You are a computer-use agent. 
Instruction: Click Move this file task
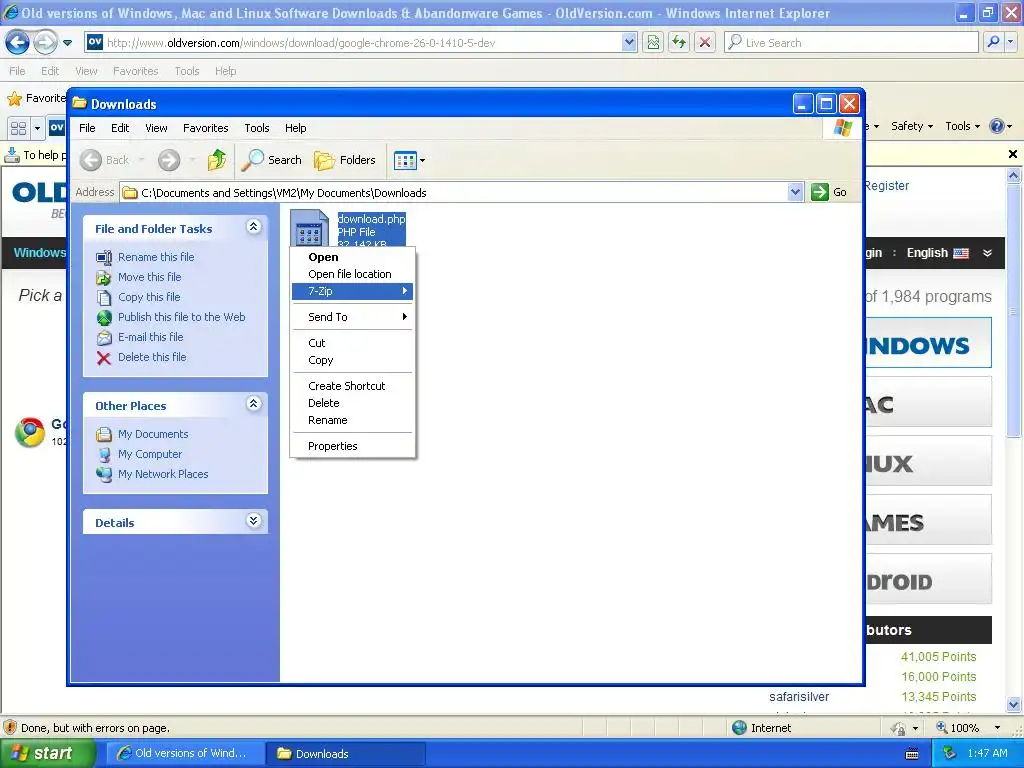(138, 277)
